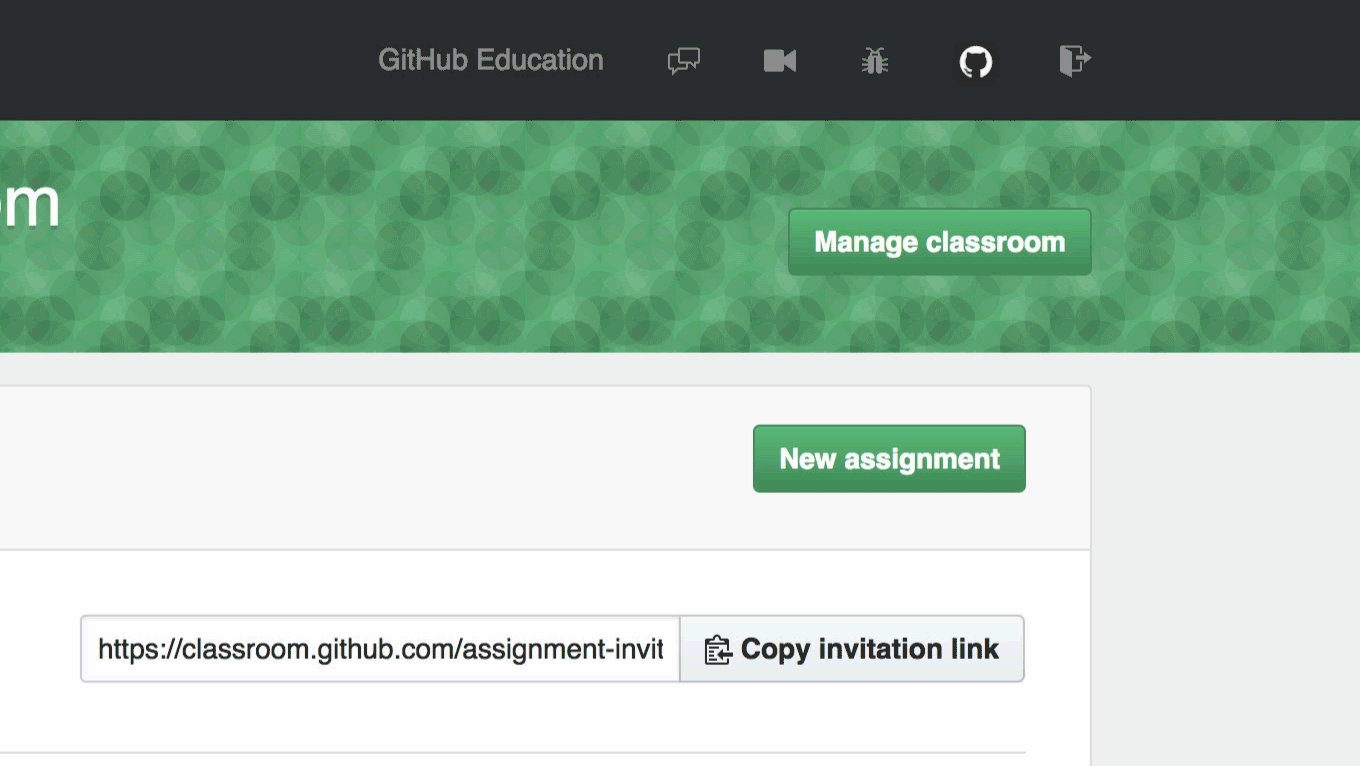Open the GitHub Octocat logo icon
This screenshot has width=1360, height=766.
976,62
